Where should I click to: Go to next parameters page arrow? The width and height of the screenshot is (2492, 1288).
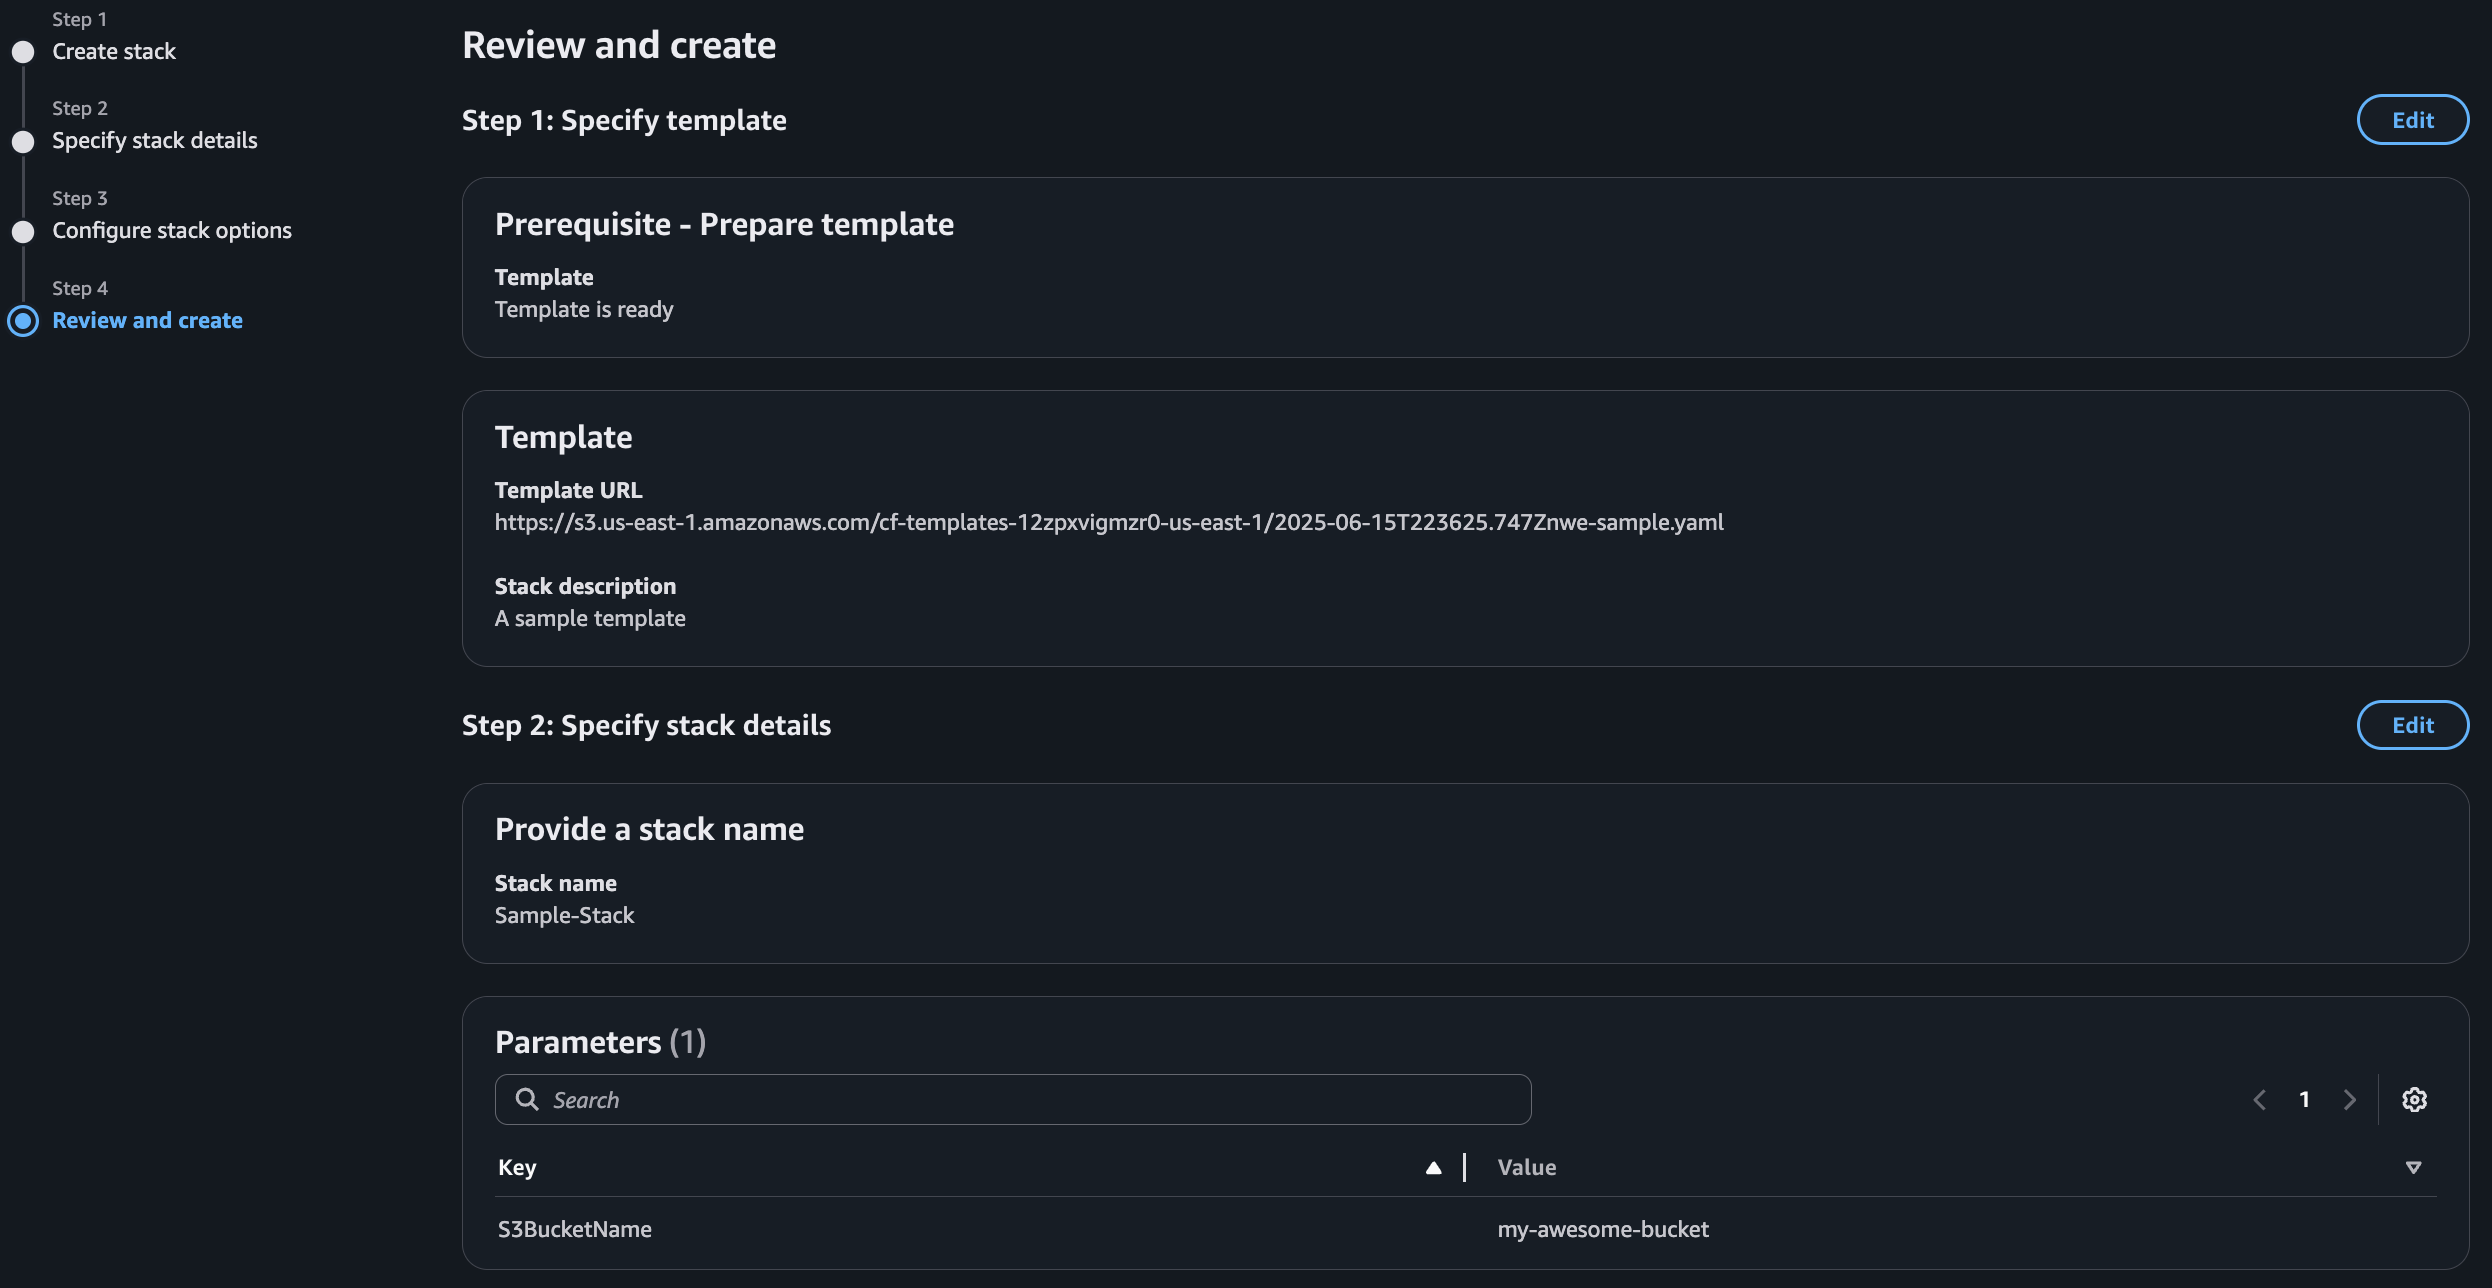tap(2349, 1100)
